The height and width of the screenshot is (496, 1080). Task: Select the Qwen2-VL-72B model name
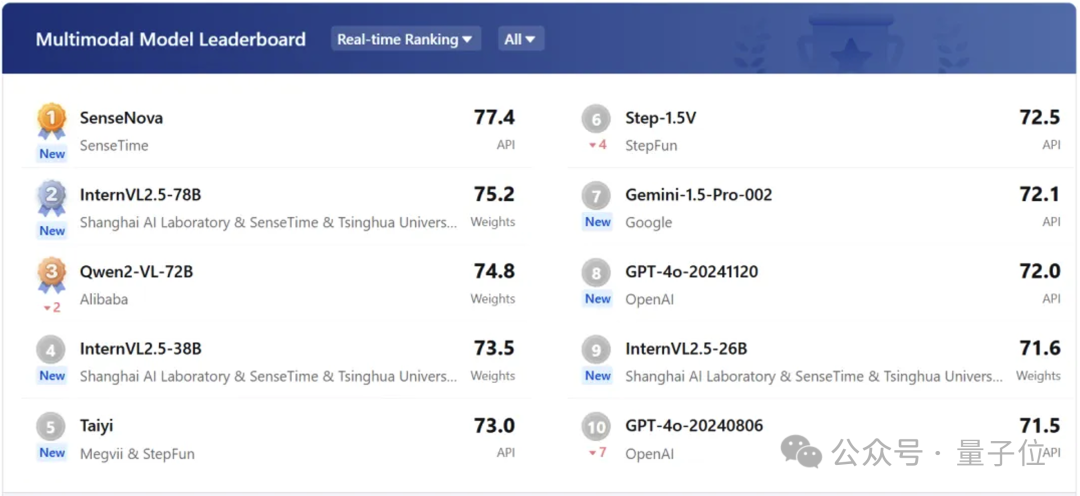[136, 272]
